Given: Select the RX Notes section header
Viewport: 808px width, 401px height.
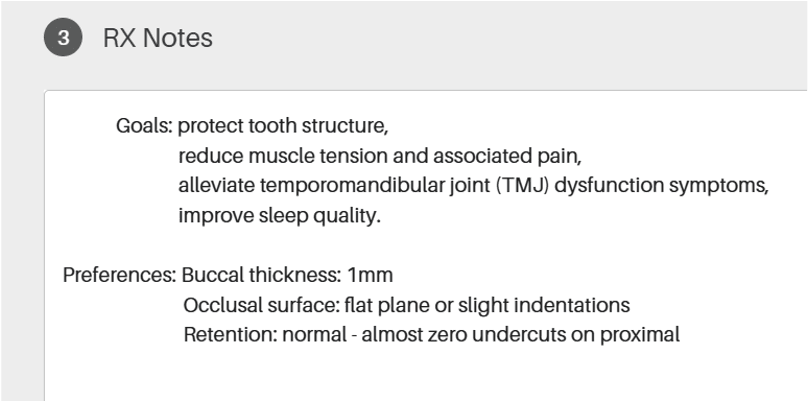Looking at the screenshot, I should [158, 38].
